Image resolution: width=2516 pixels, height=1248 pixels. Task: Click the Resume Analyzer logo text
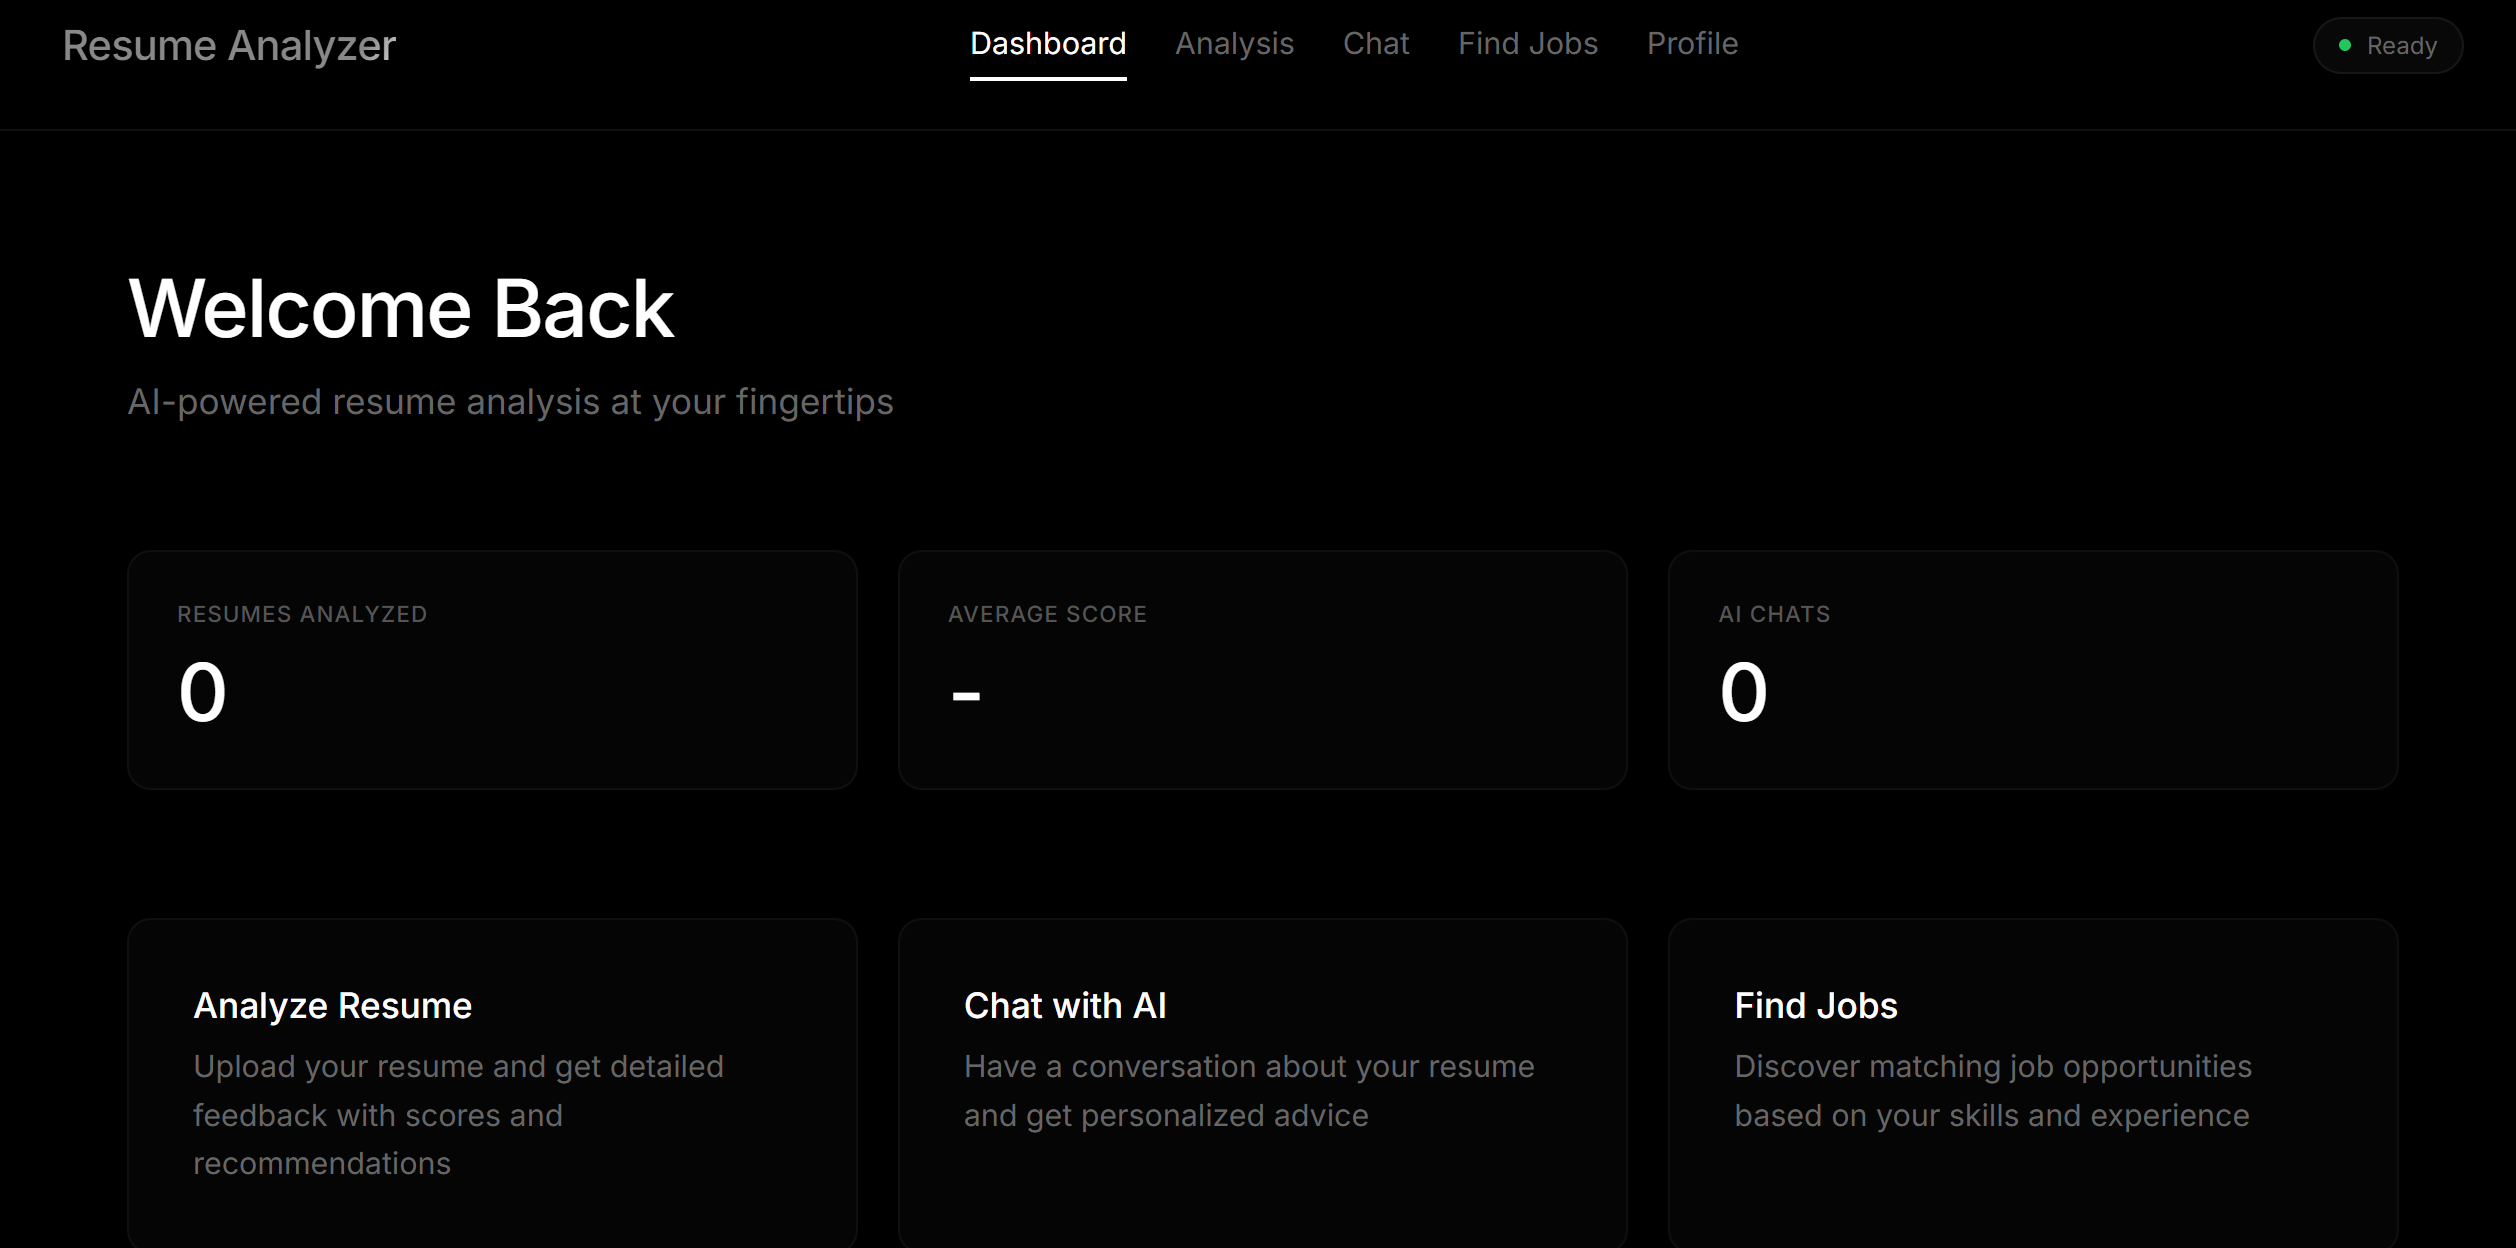coord(229,46)
